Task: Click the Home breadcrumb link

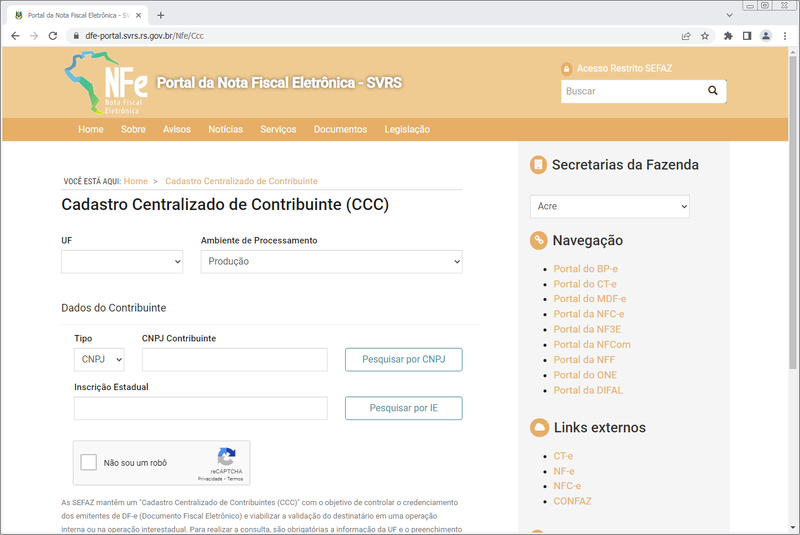Action: [x=136, y=181]
